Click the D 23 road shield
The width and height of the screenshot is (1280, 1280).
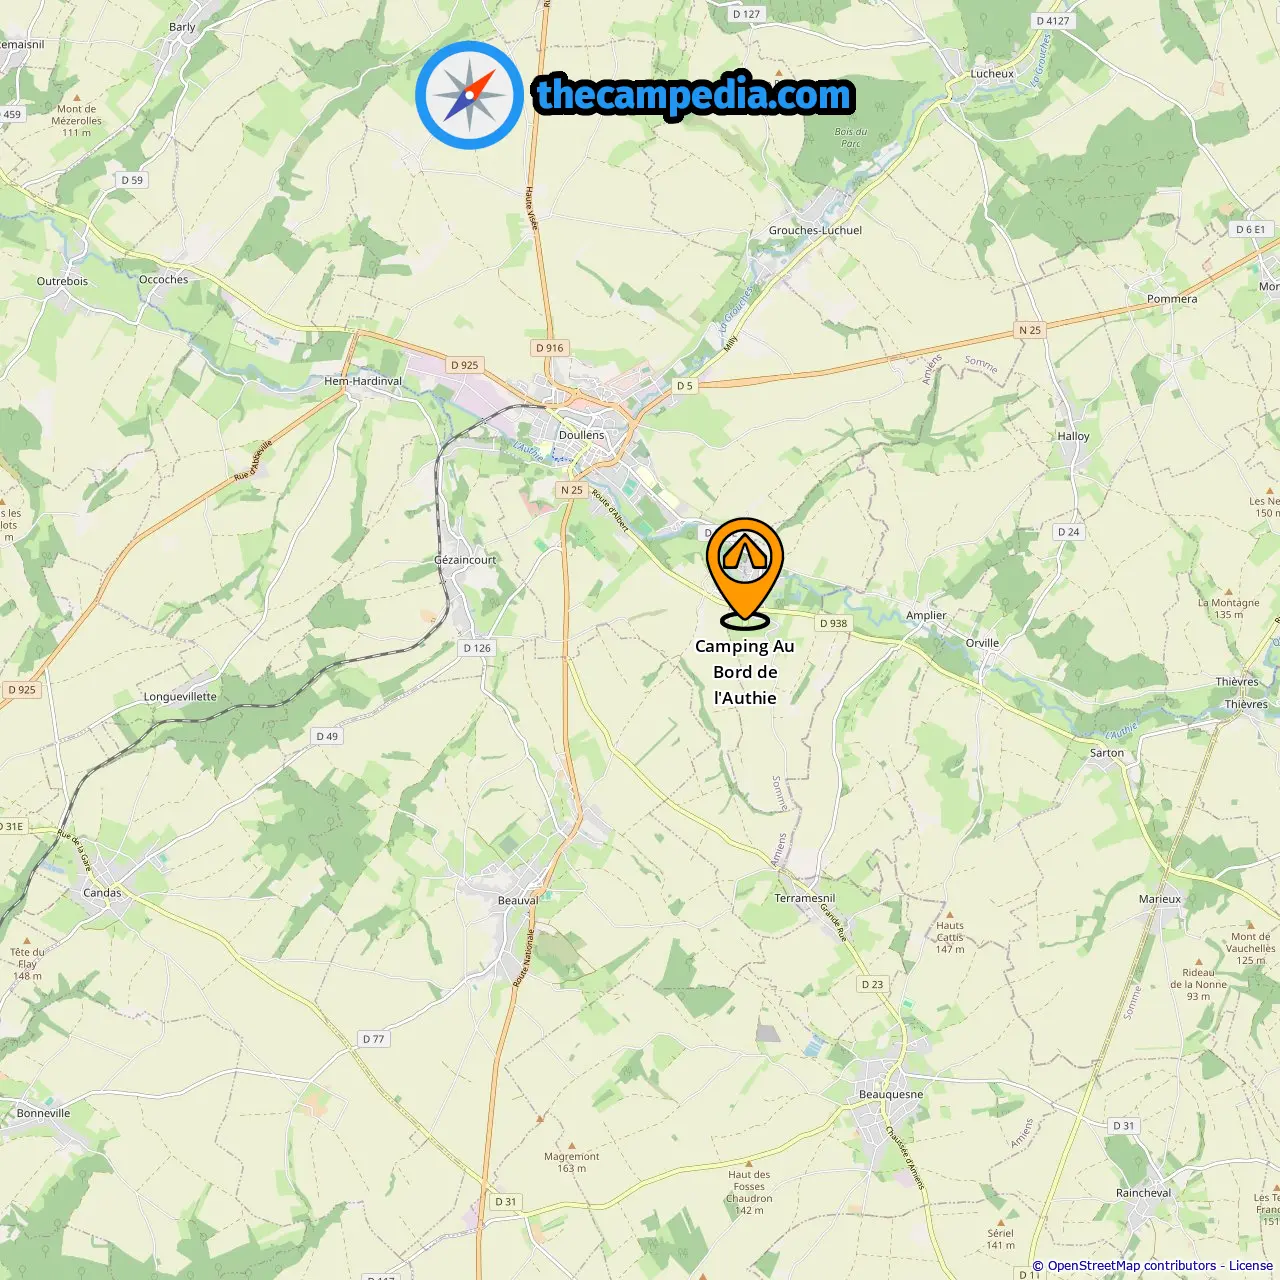click(x=872, y=984)
